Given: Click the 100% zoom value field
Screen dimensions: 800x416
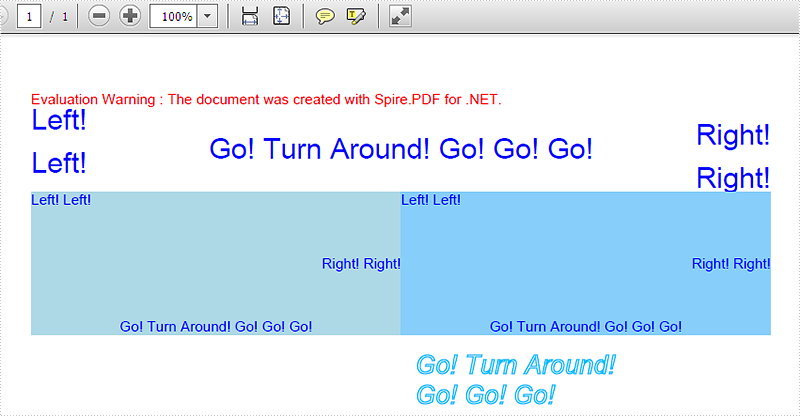Looking at the screenshot, I should pos(173,16).
